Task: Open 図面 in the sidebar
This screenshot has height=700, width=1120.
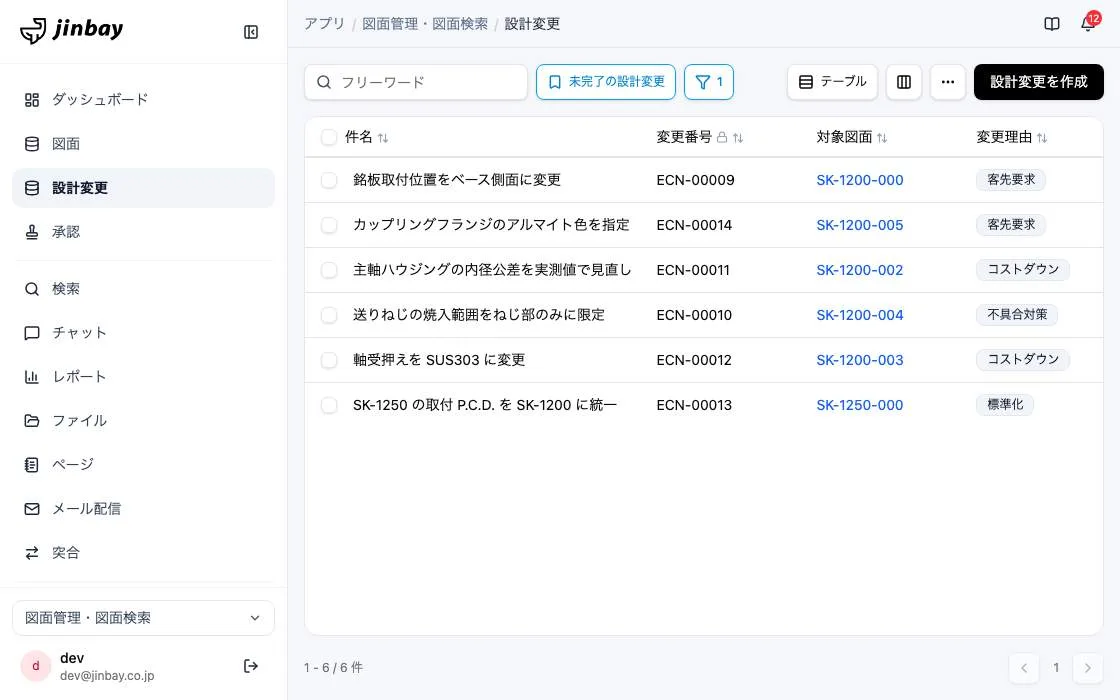Action: click(144, 144)
